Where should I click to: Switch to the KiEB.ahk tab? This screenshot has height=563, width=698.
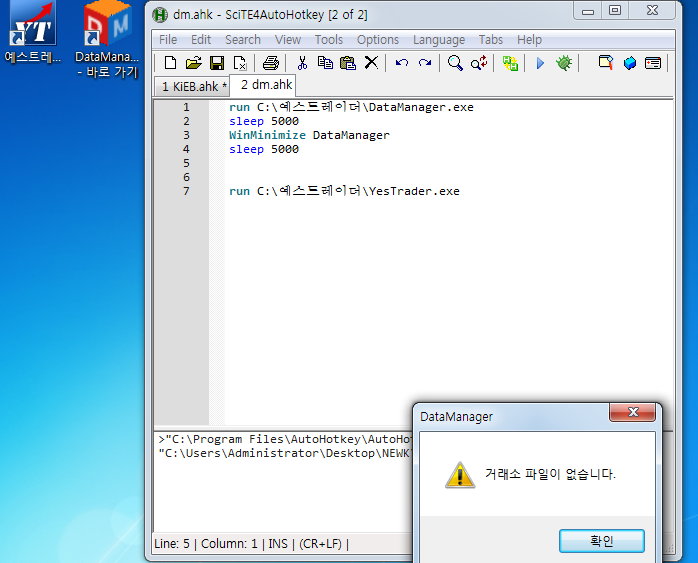192,87
